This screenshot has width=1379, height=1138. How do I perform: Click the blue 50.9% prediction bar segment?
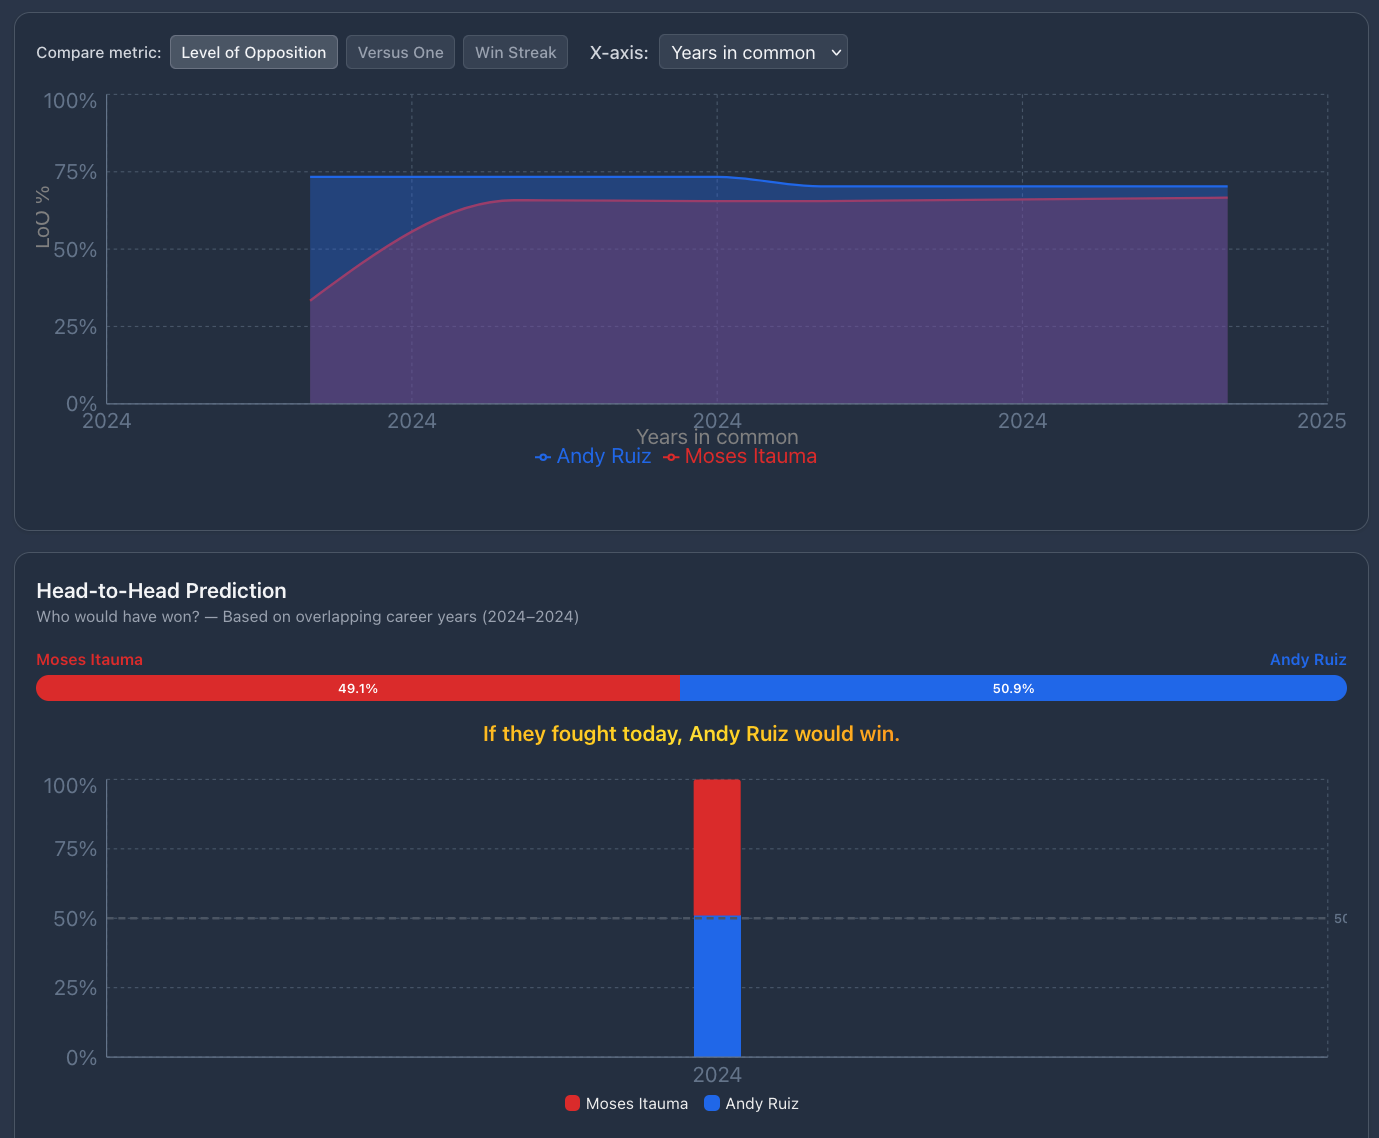(x=1012, y=688)
